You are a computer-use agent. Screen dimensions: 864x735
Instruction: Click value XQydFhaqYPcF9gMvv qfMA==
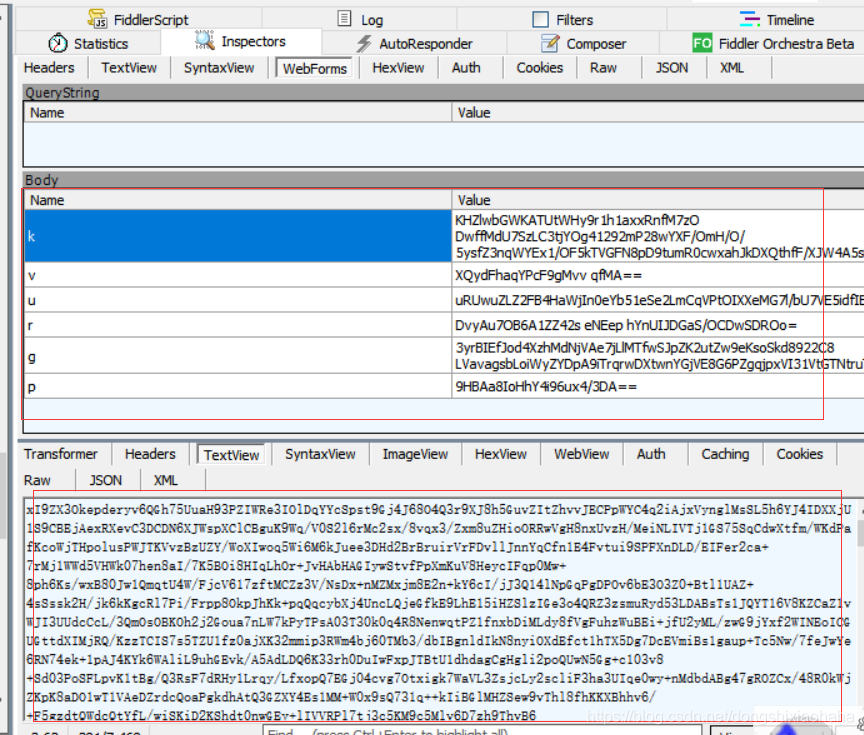pos(548,275)
